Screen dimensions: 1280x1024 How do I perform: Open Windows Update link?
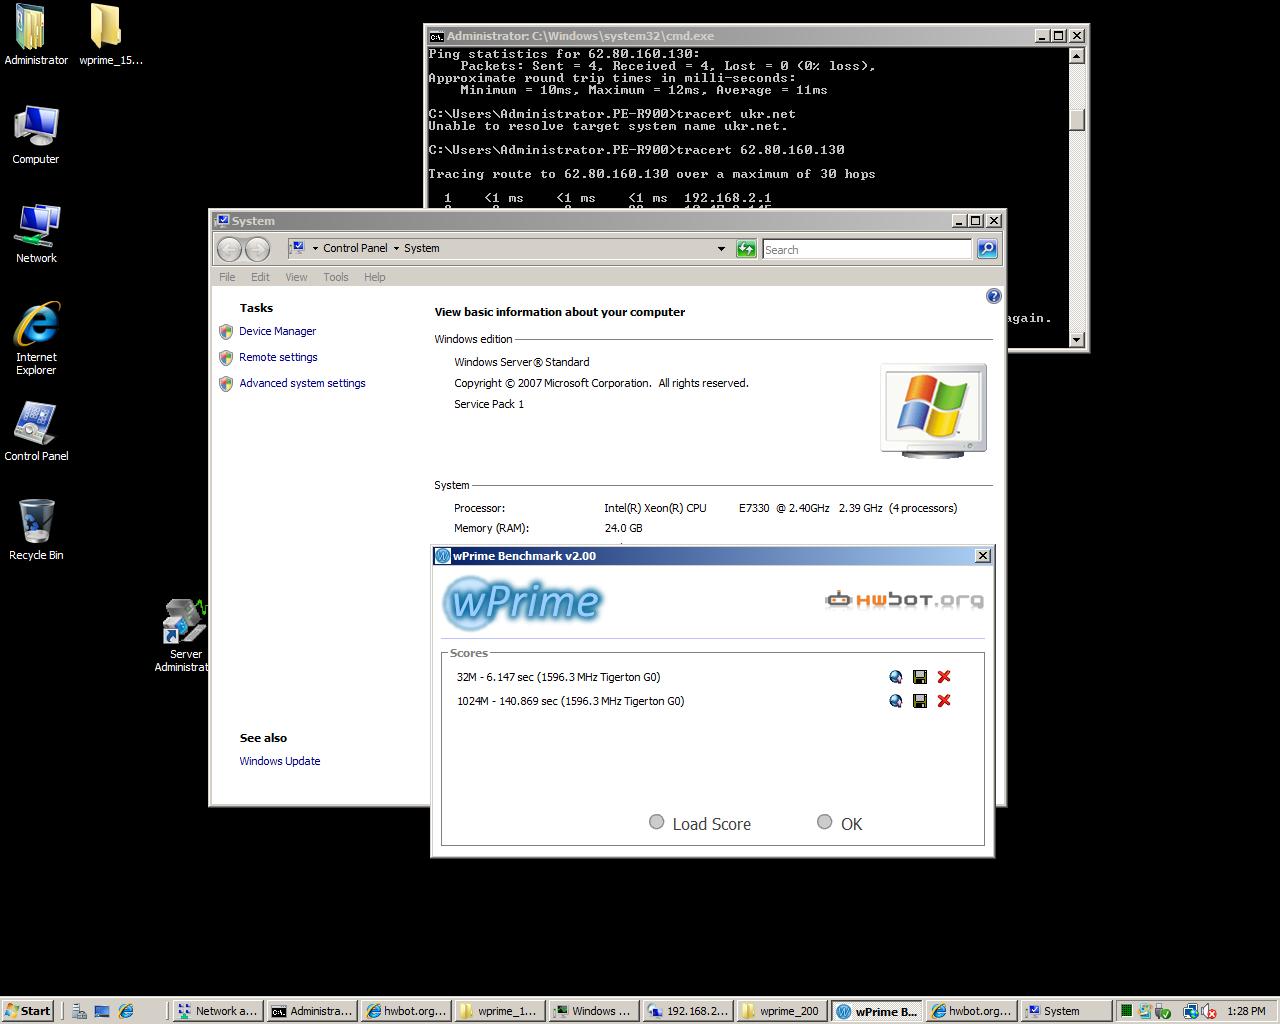pyautogui.click(x=280, y=761)
